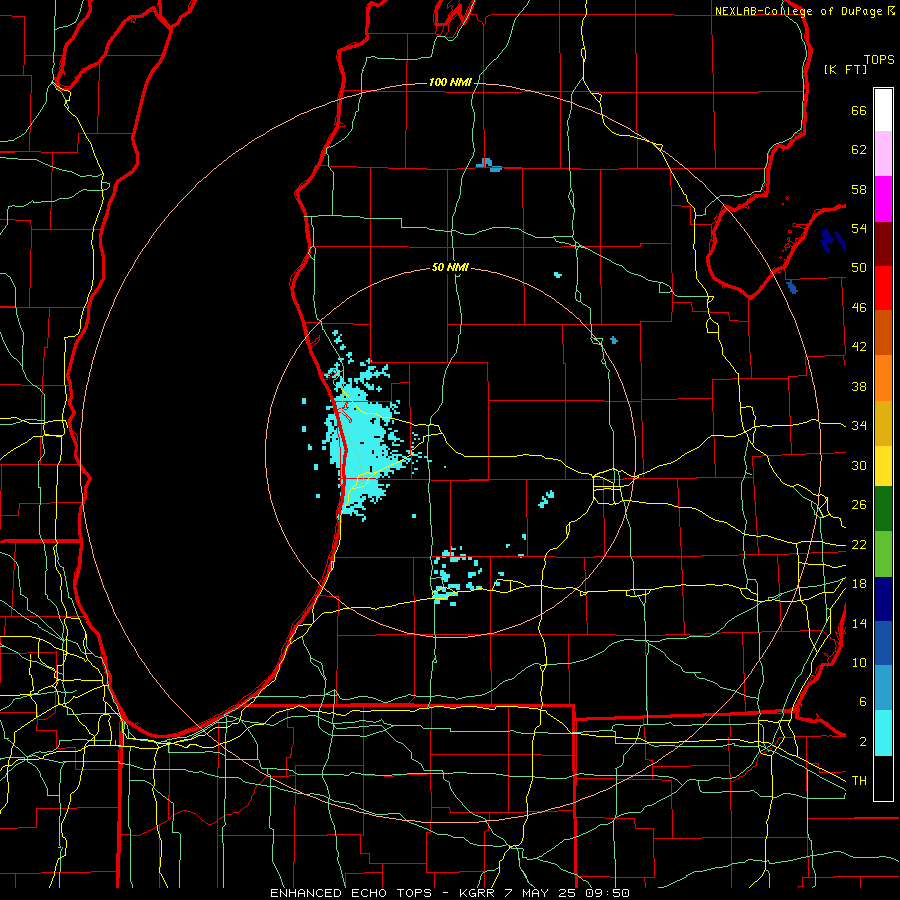Click the dark blue echo by the bay at far right
The width and height of the screenshot is (900, 900).
[x=832, y=240]
